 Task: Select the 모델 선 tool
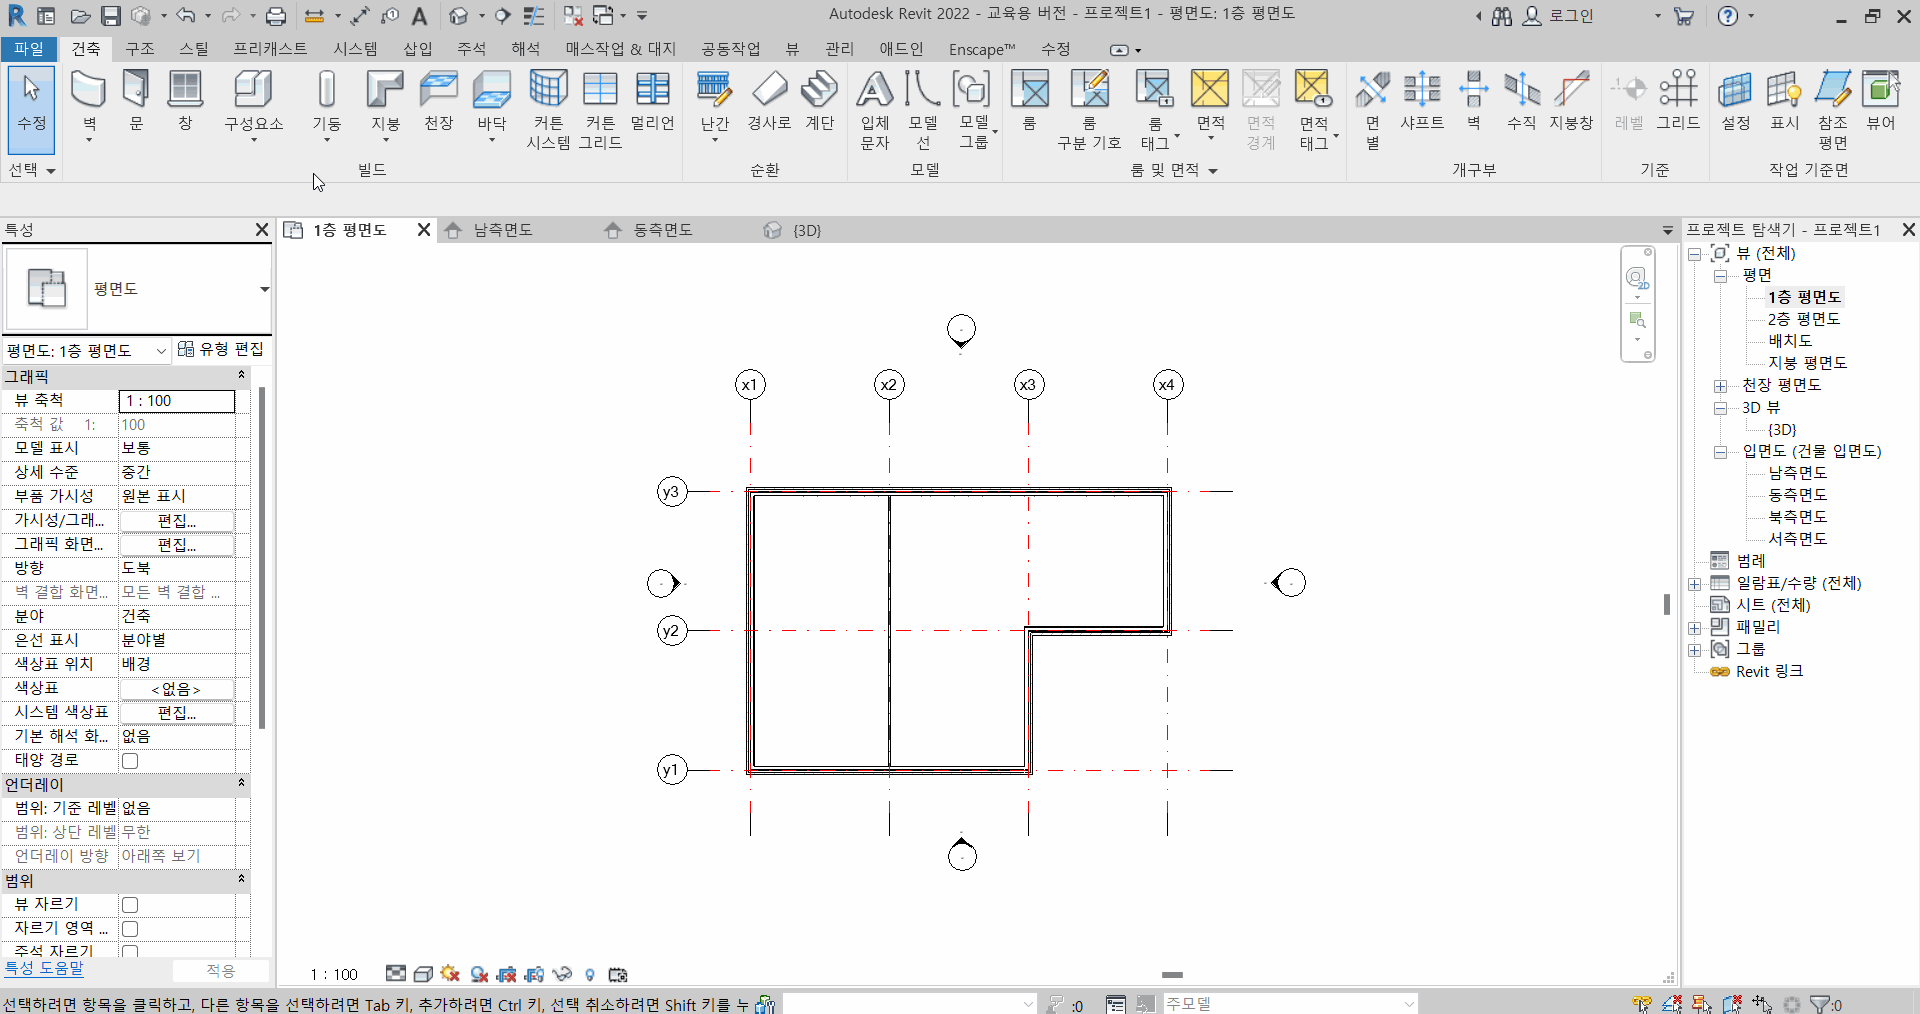pyautogui.click(x=923, y=110)
